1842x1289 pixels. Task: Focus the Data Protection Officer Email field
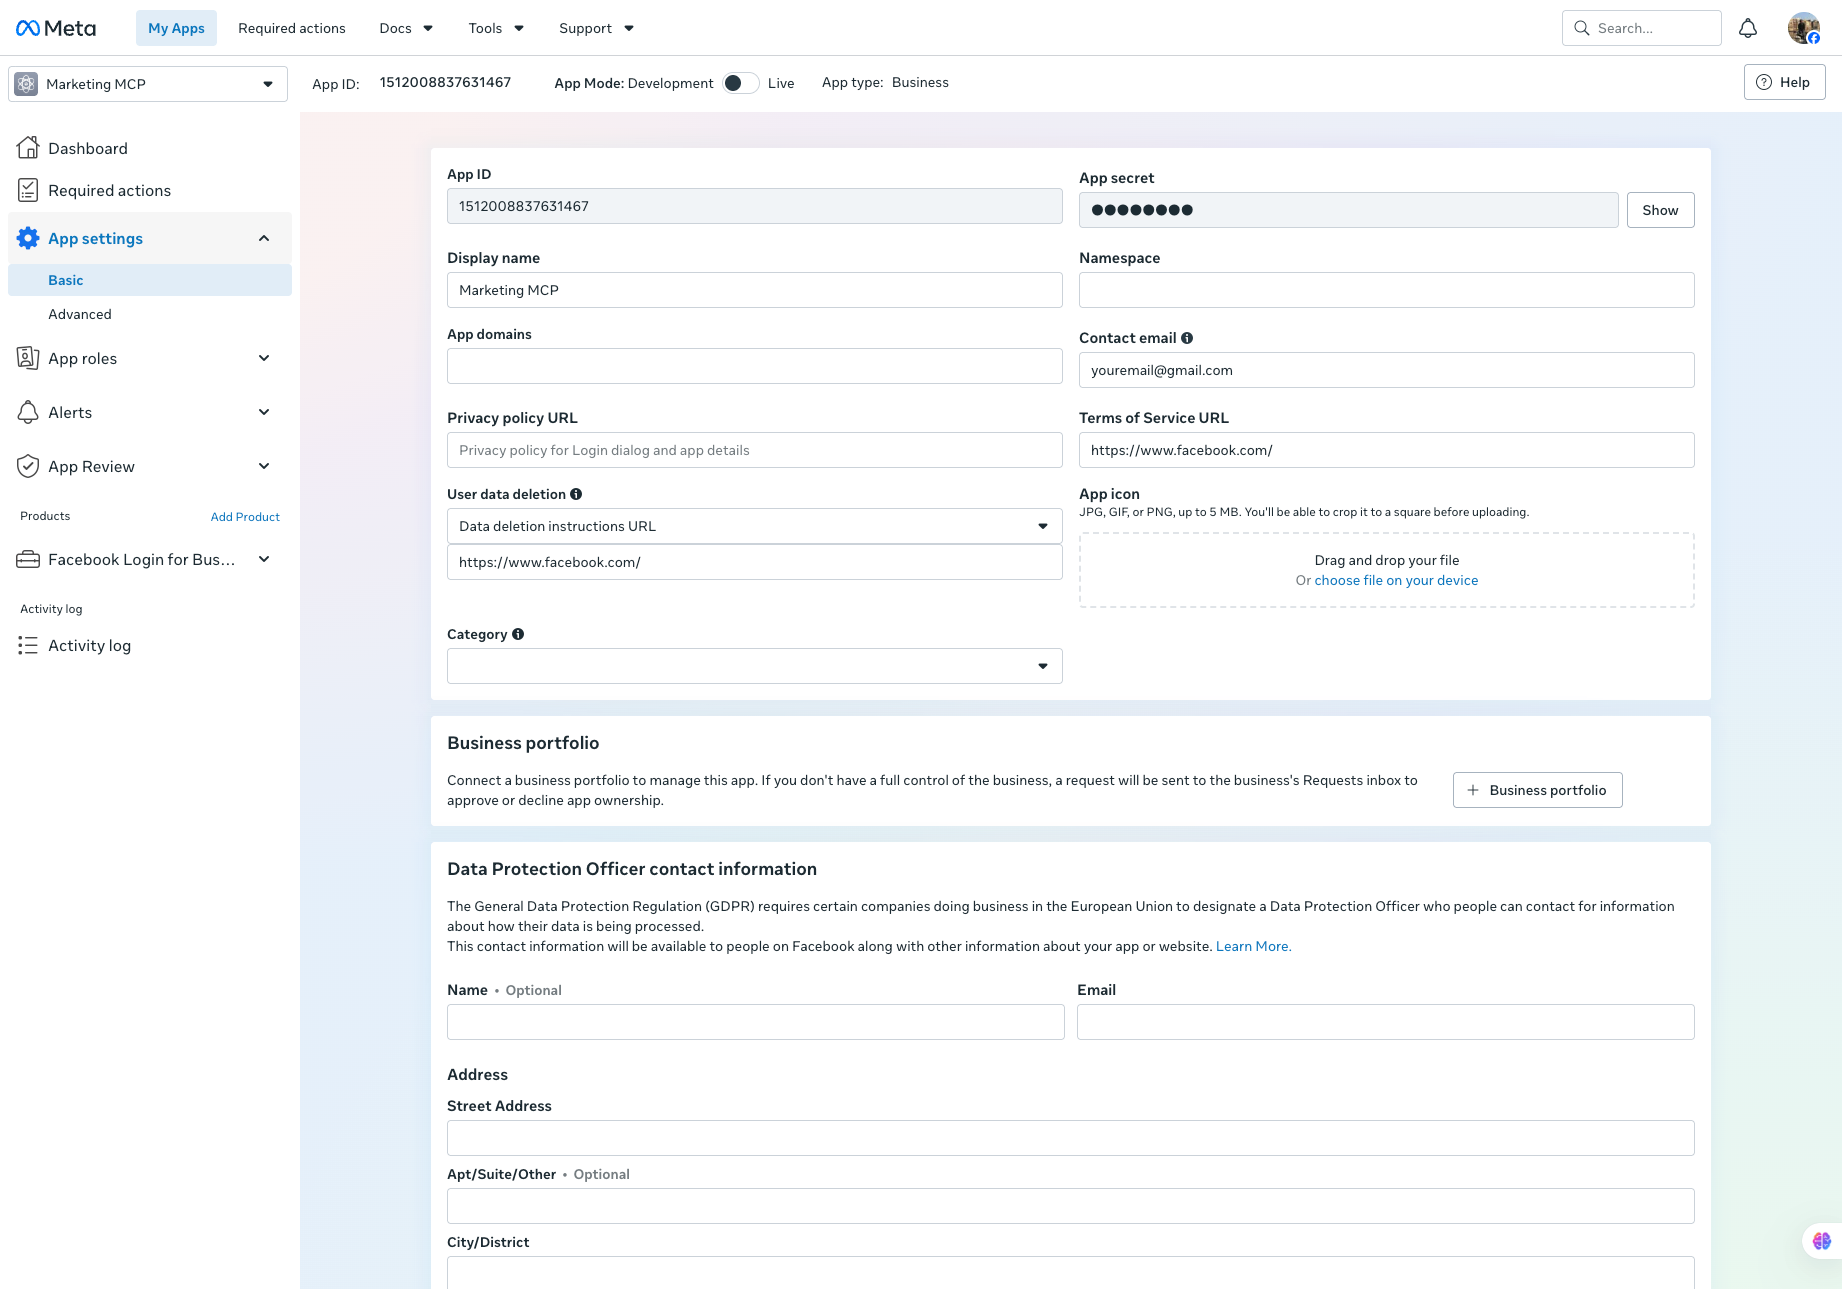(1386, 1022)
